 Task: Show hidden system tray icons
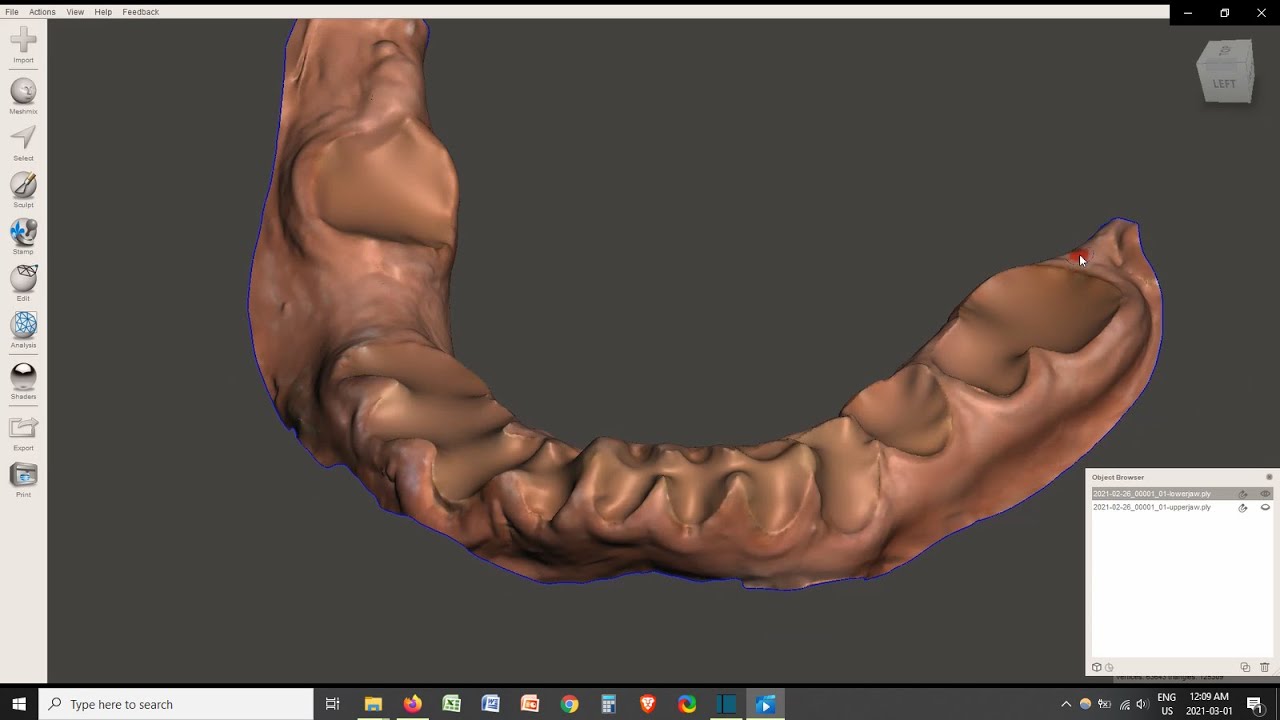pos(1066,704)
